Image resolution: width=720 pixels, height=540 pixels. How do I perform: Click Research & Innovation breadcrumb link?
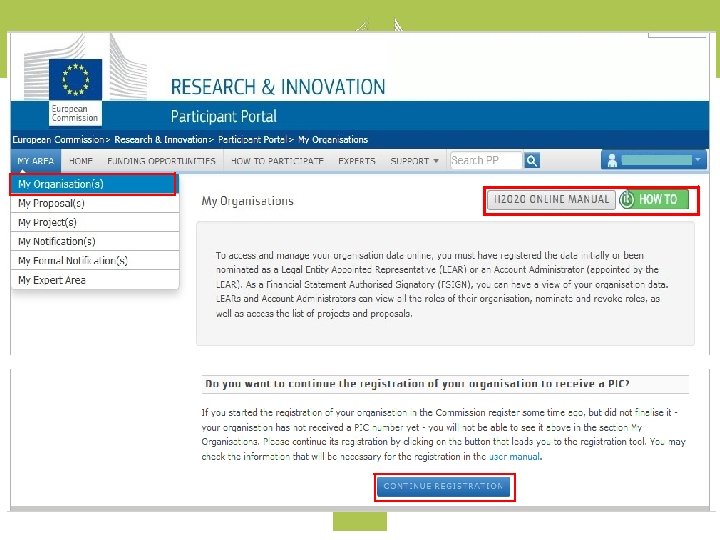[161, 140]
